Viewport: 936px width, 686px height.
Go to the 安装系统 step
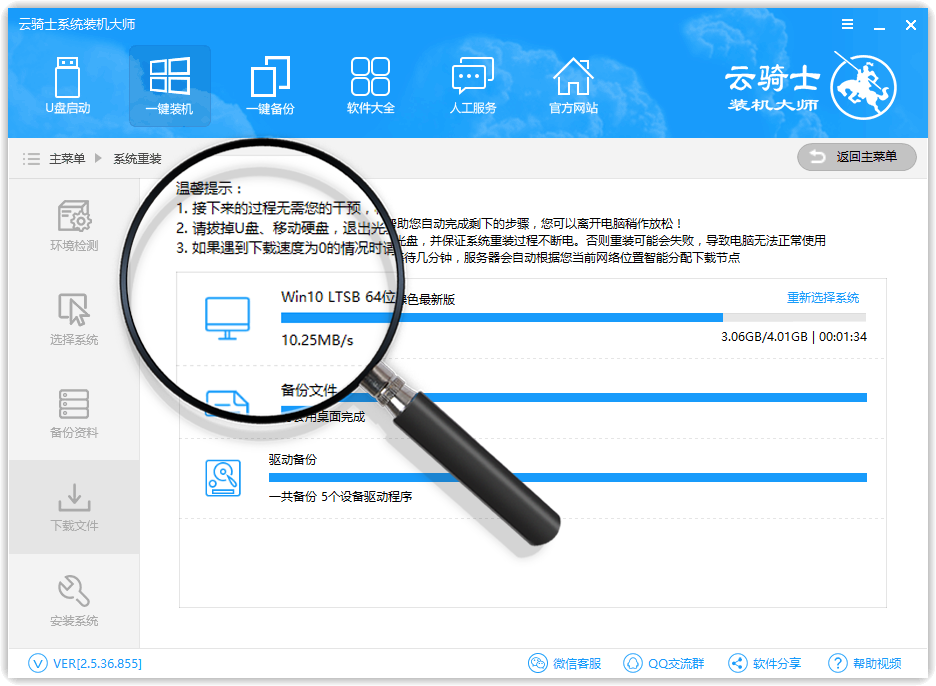coord(74,601)
